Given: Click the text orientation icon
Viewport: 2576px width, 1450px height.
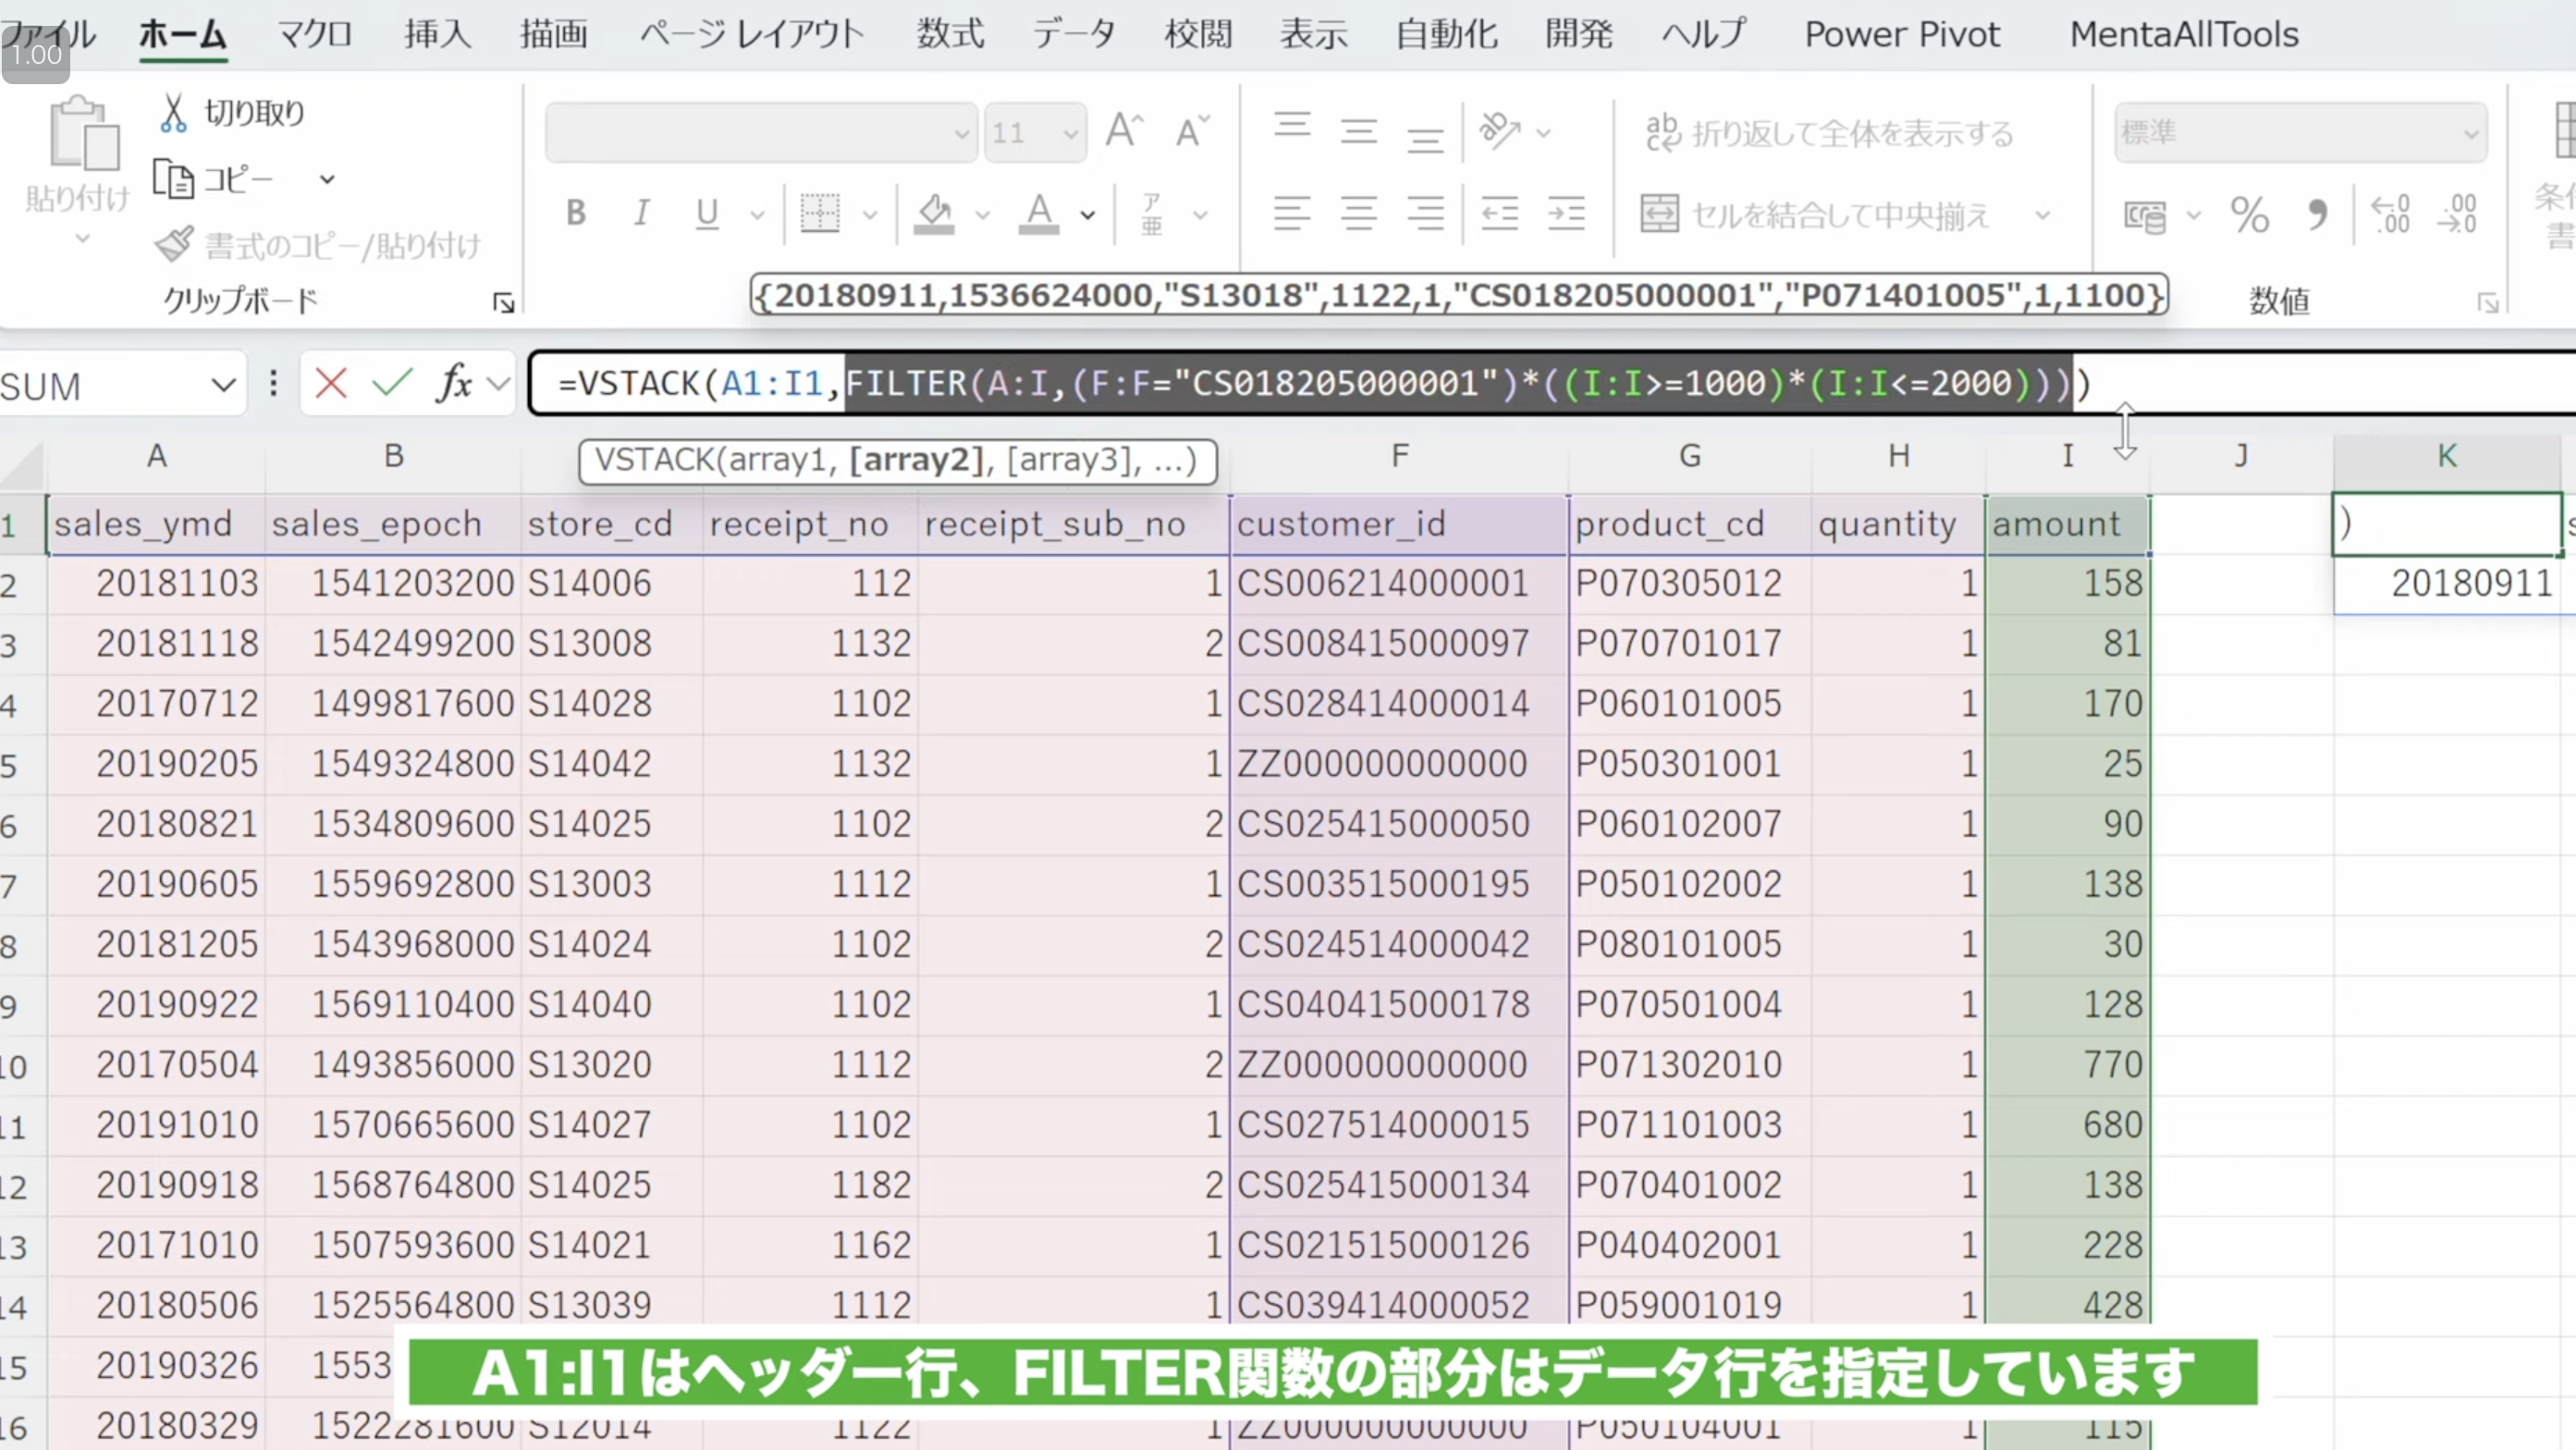Looking at the screenshot, I should (1500, 131).
